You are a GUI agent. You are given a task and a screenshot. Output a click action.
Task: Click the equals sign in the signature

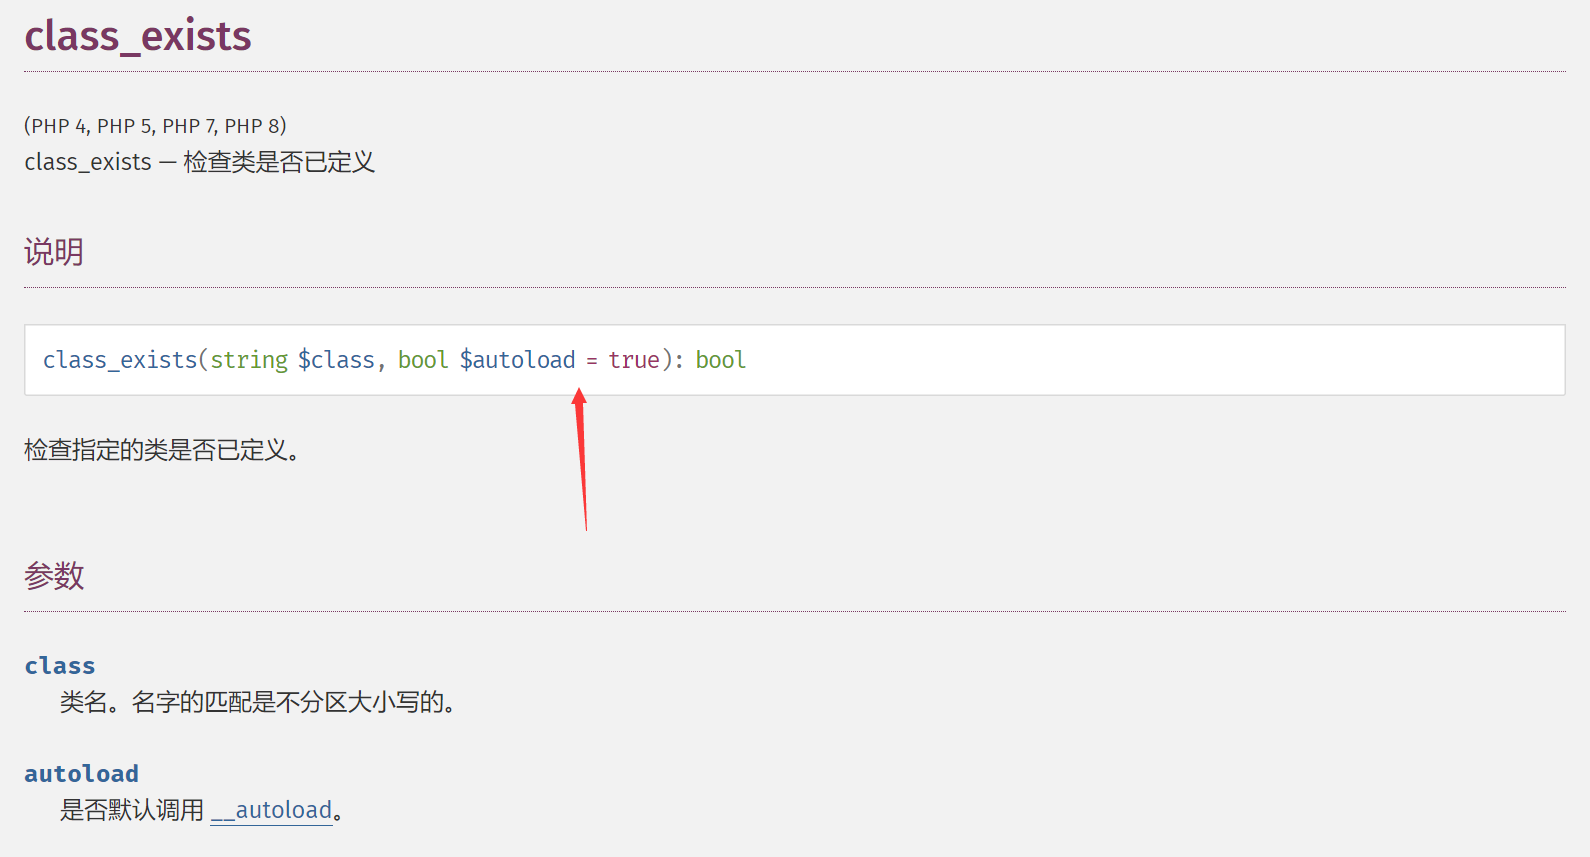[x=592, y=361]
